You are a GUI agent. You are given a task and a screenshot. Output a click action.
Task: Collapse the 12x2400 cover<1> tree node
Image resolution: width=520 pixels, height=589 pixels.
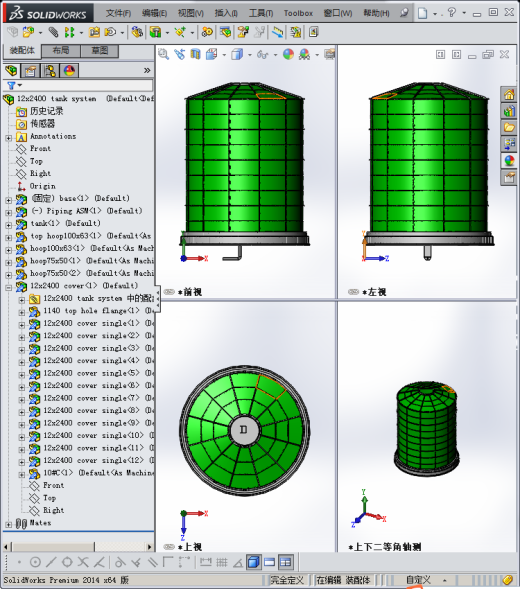8,288
